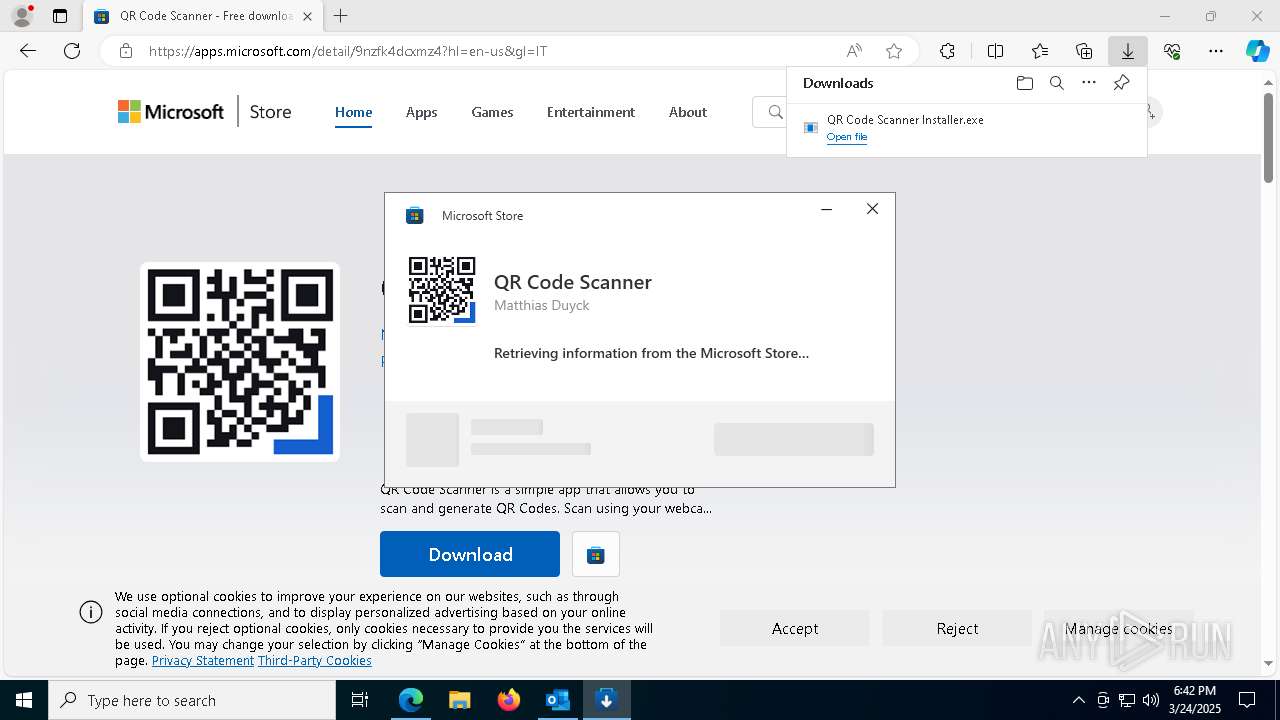
Task: Click the Microsoft logo
Action: point(171,112)
